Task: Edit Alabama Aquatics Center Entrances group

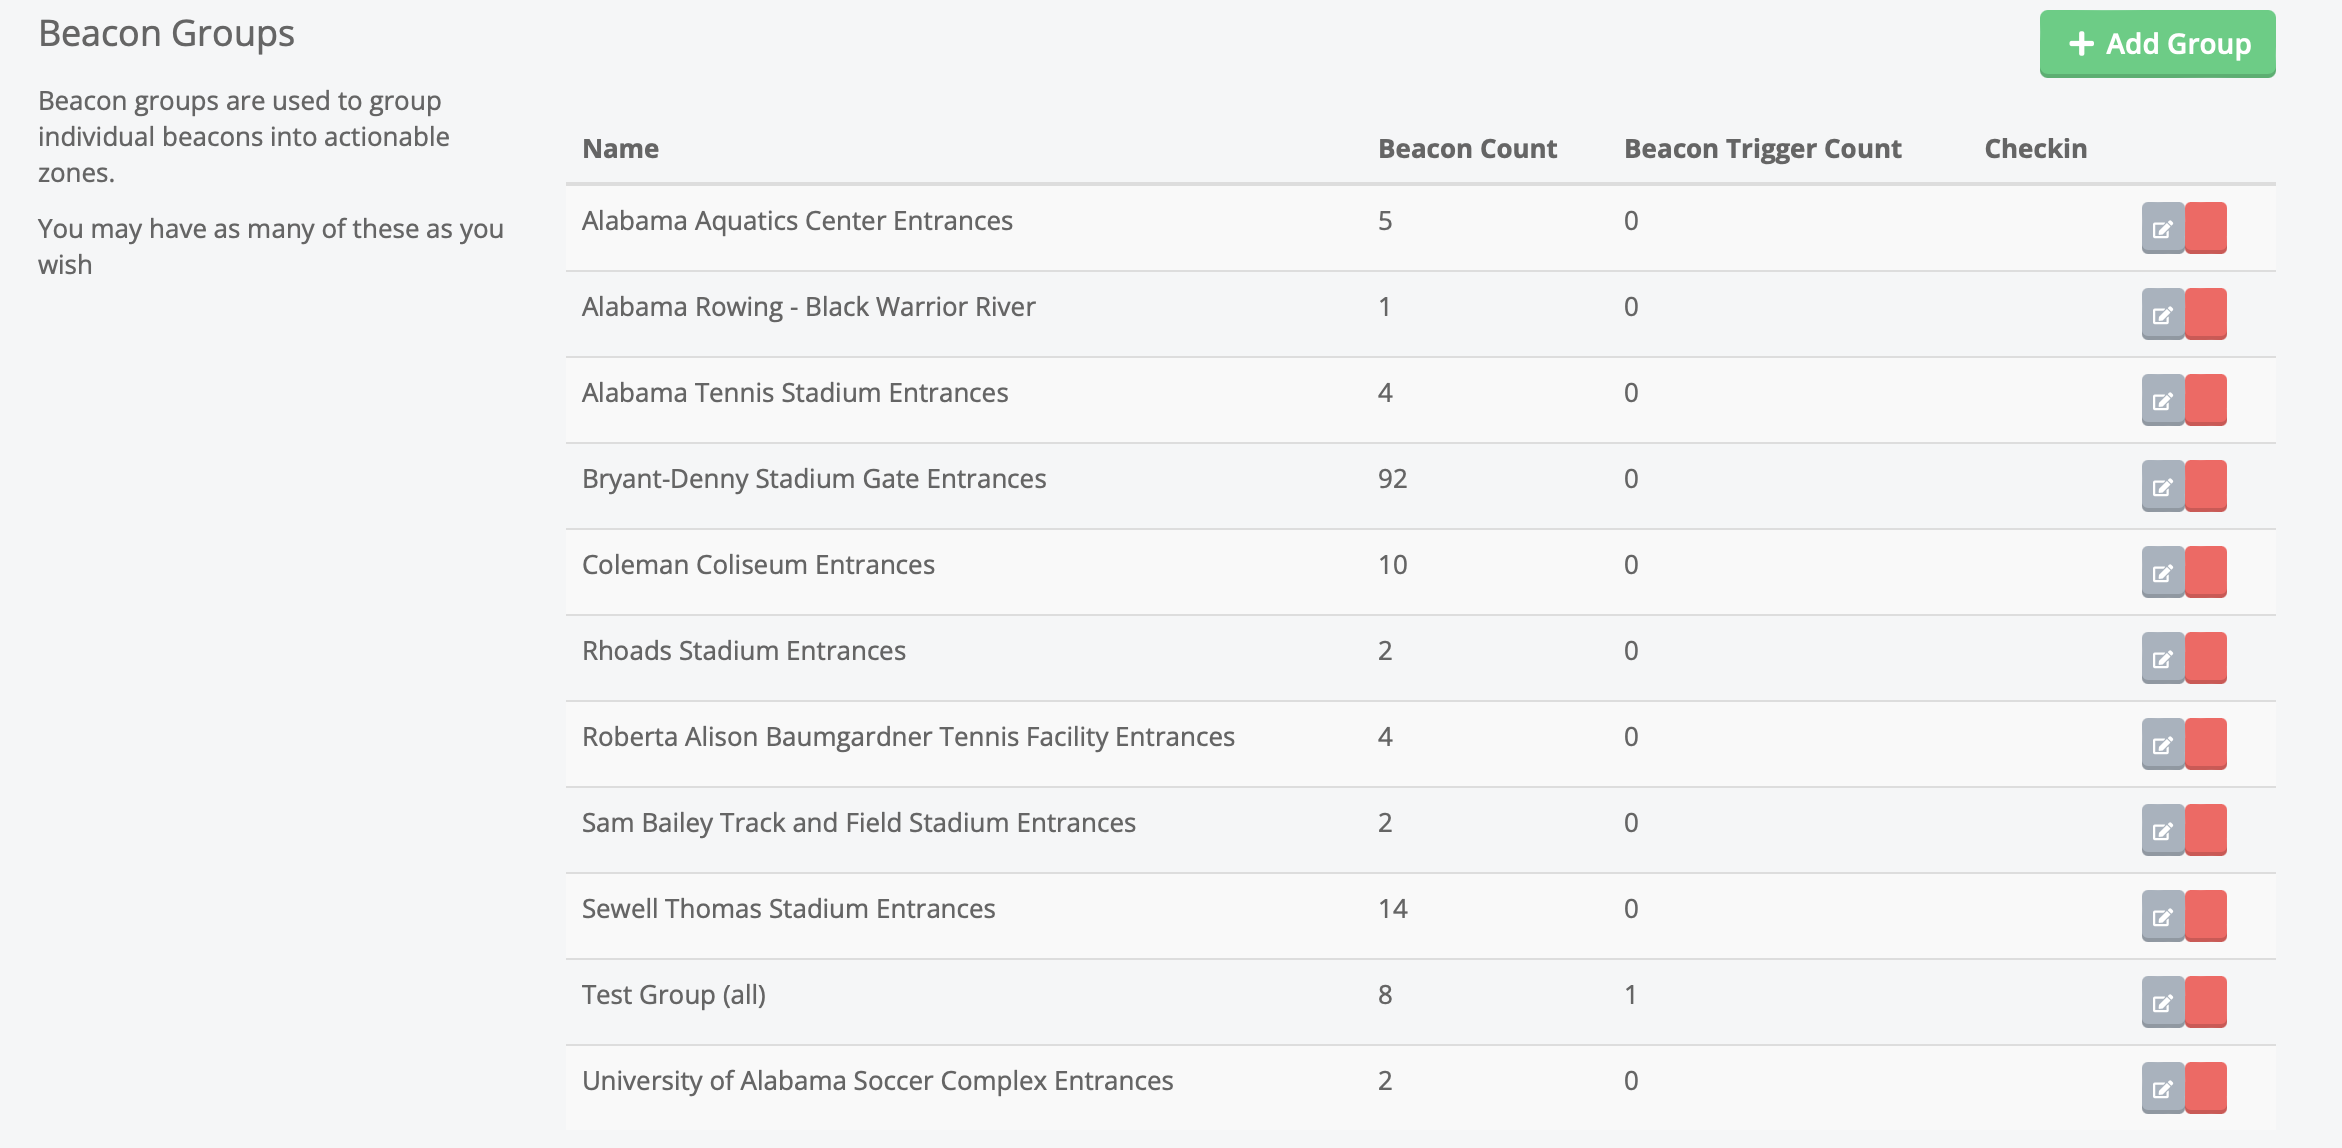Action: pyautogui.click(x=2163, y=229)
